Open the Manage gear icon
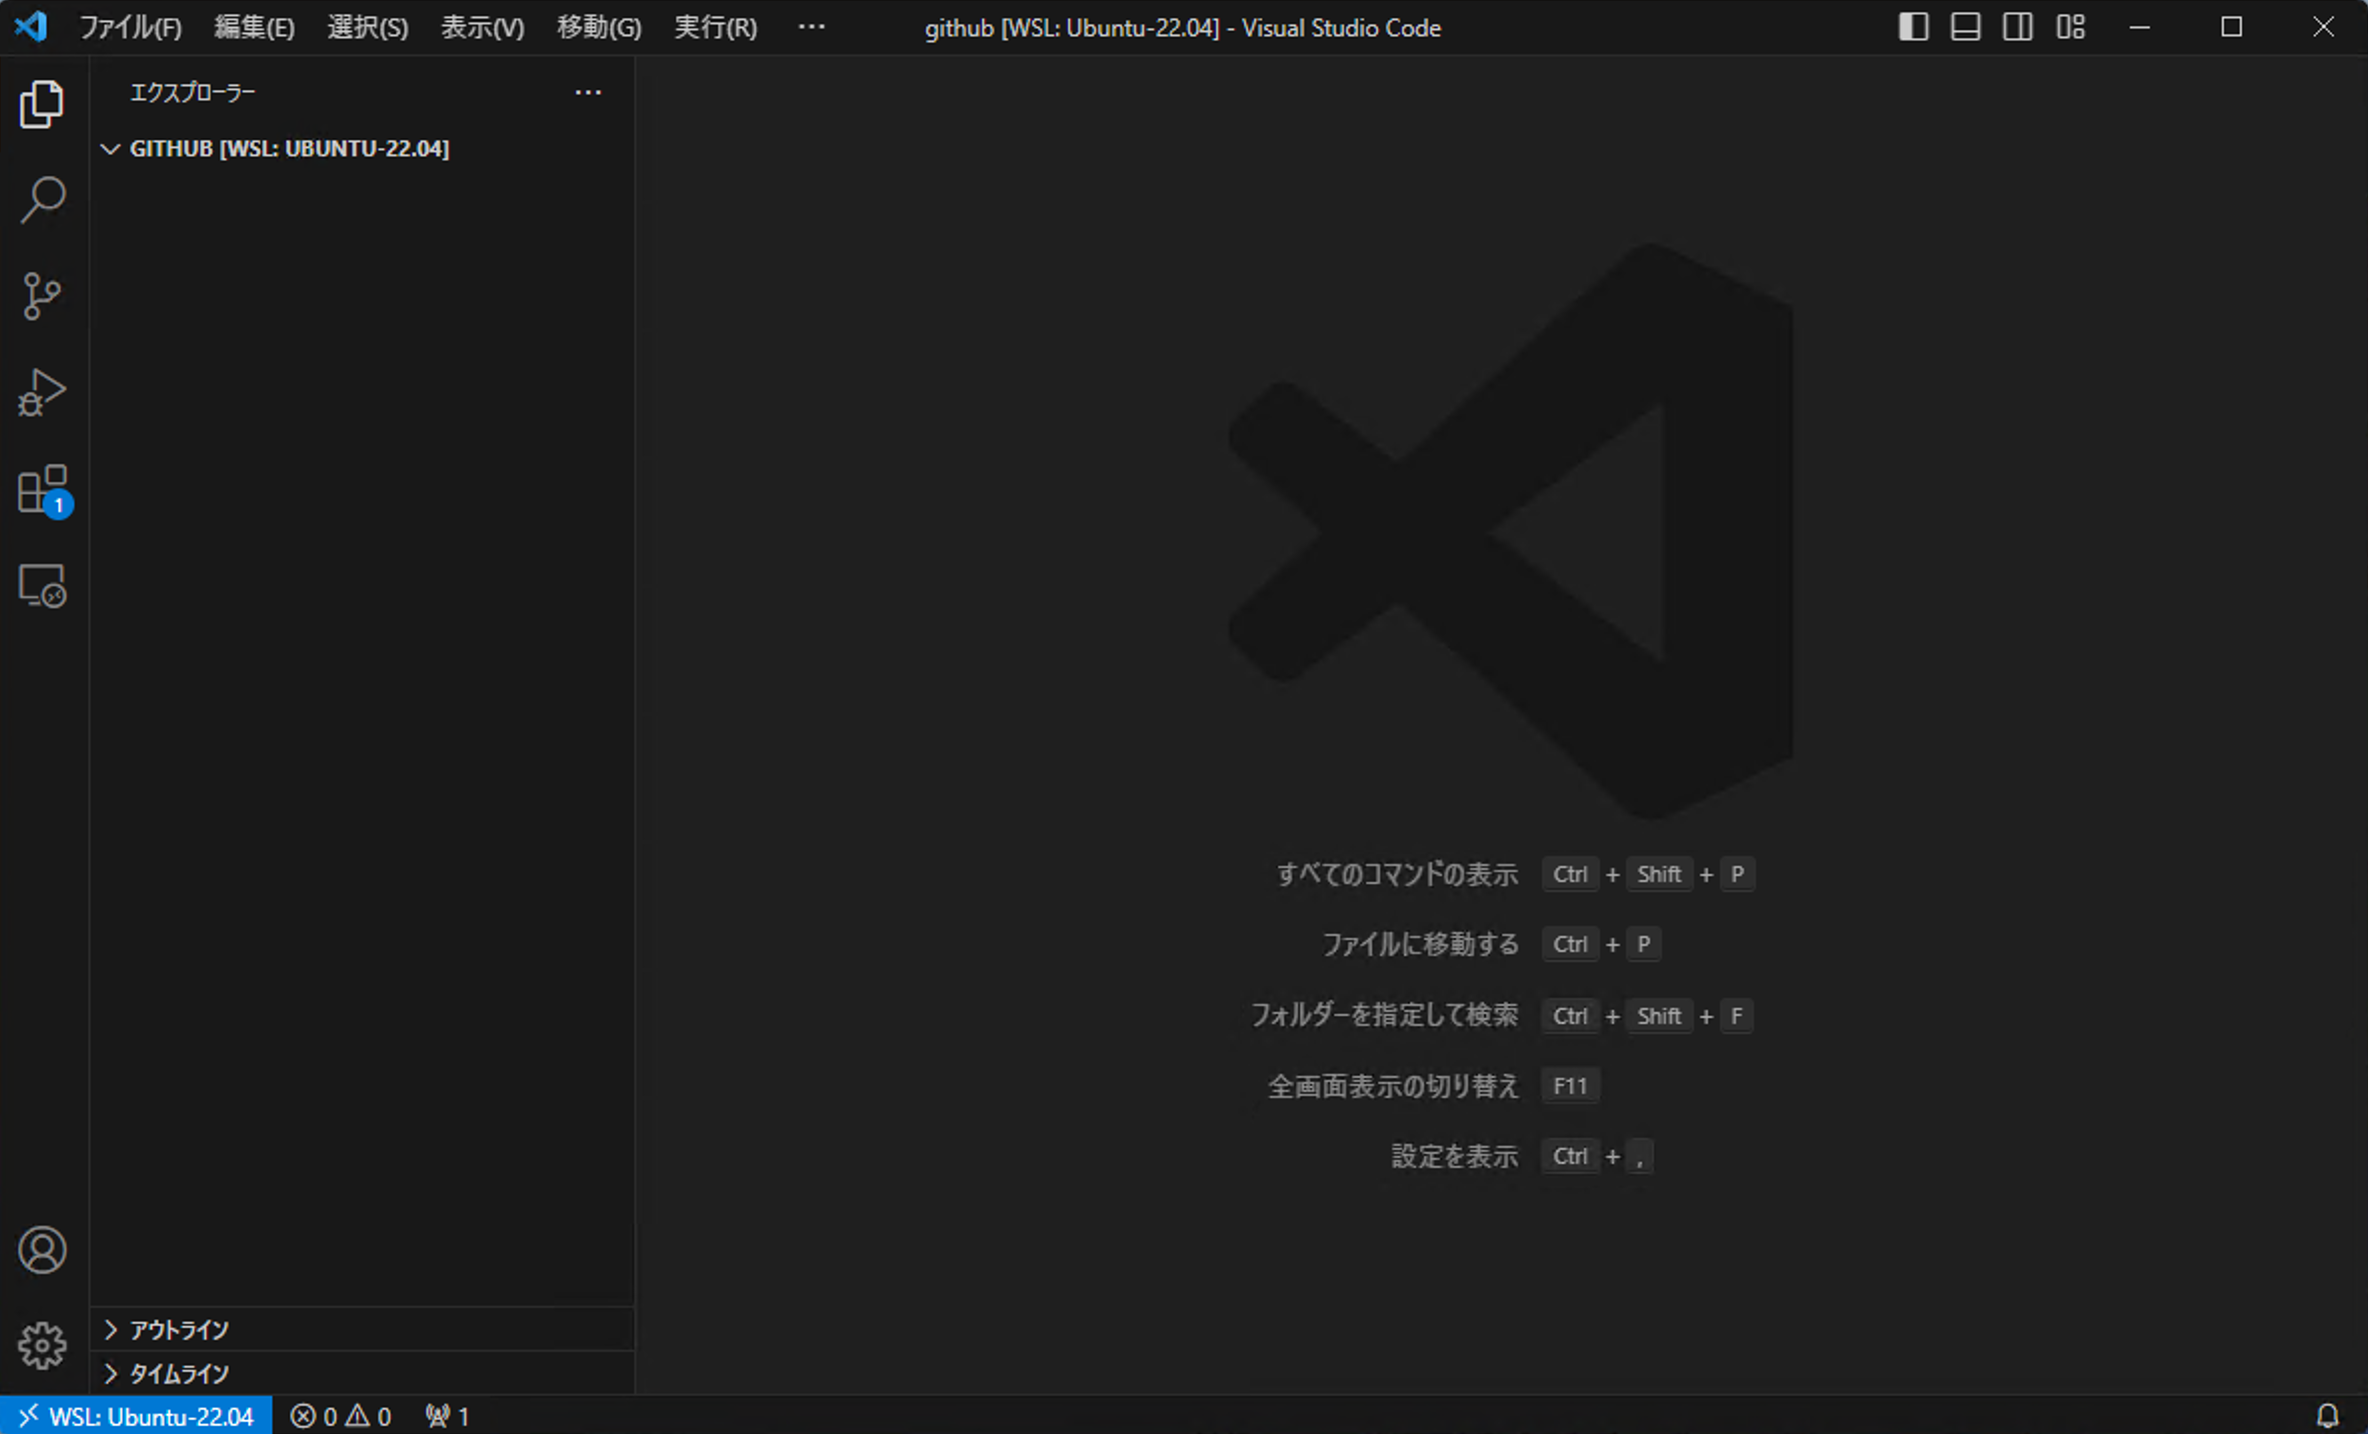Screen dimensions: 2368x1434 coord(42,1345)
